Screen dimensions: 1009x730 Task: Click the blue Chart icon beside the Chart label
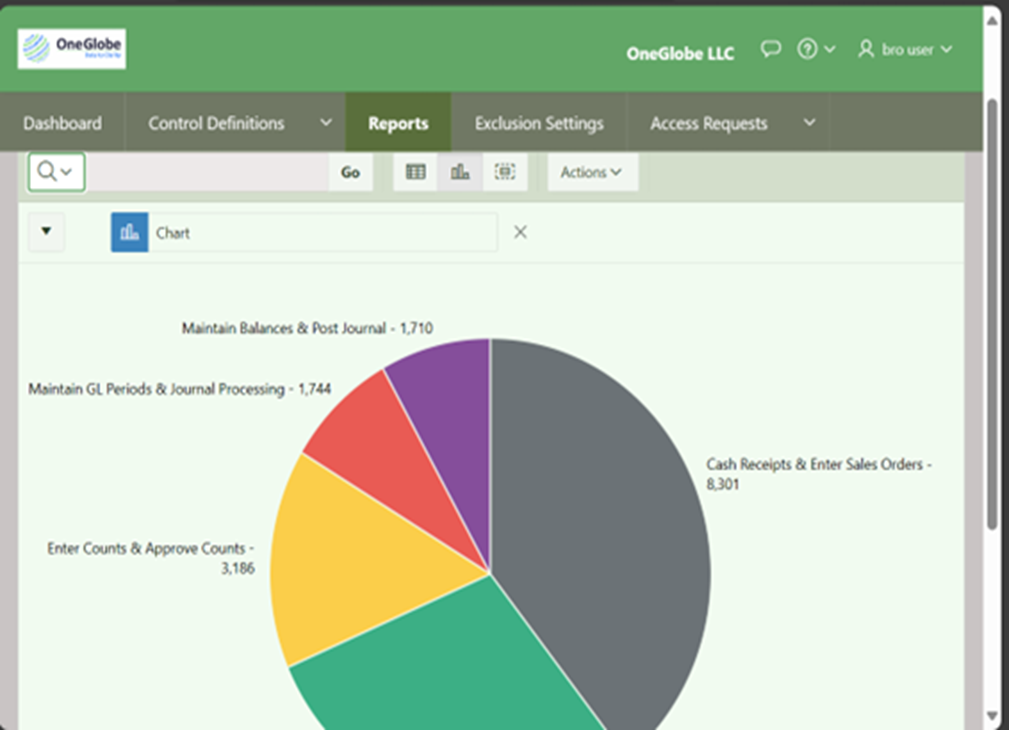point(129,231)
